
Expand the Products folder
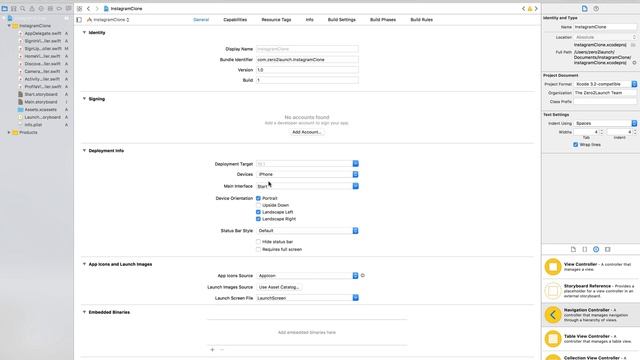point(9,133)
